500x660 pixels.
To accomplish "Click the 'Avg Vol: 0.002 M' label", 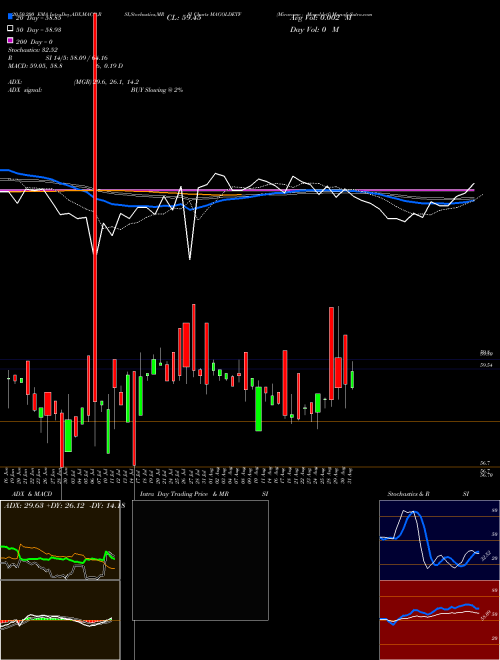I will click(x=321, y=18).
